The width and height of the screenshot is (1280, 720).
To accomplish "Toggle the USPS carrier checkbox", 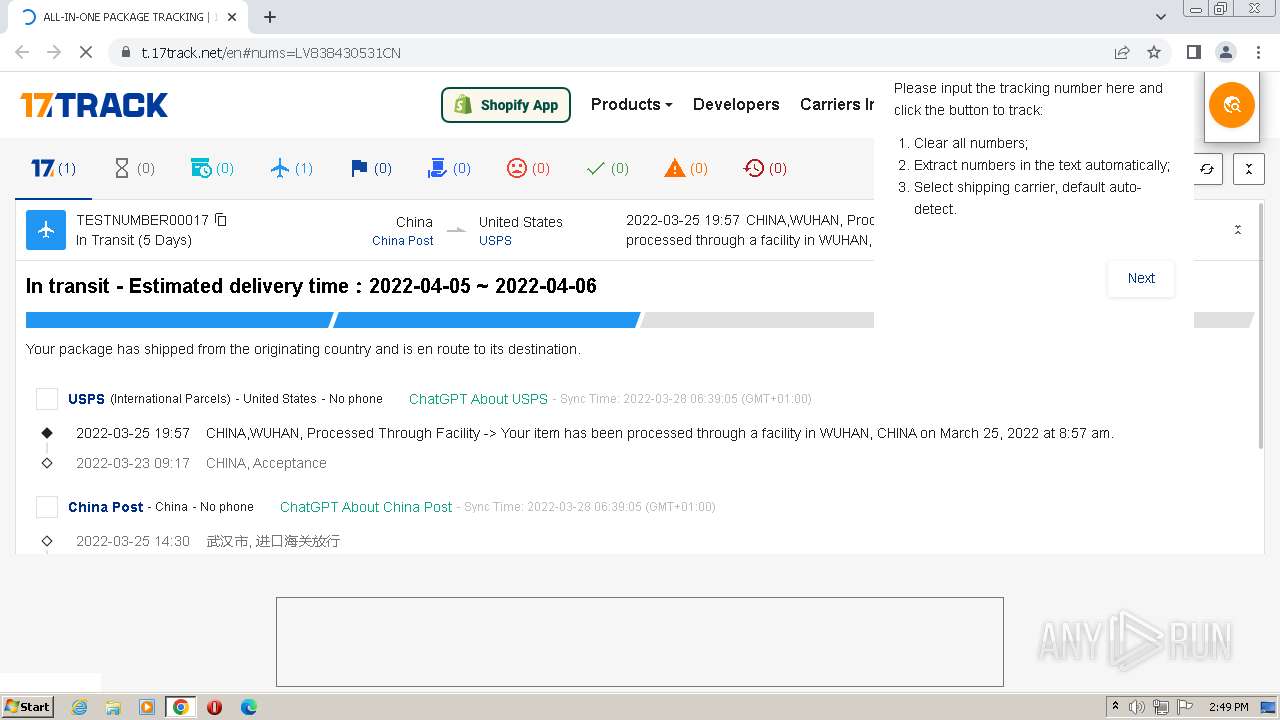I will point(47,399).
